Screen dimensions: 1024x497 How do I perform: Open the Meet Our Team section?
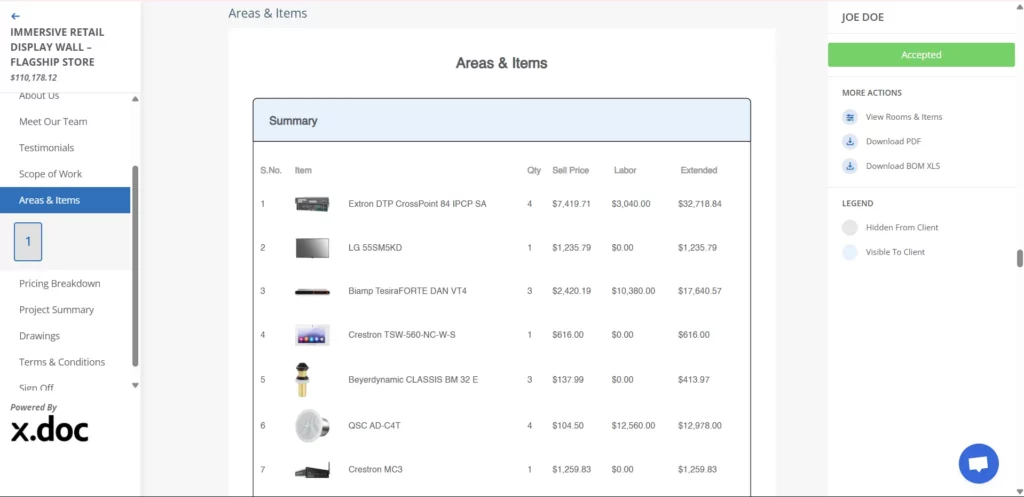pos(53,121)
